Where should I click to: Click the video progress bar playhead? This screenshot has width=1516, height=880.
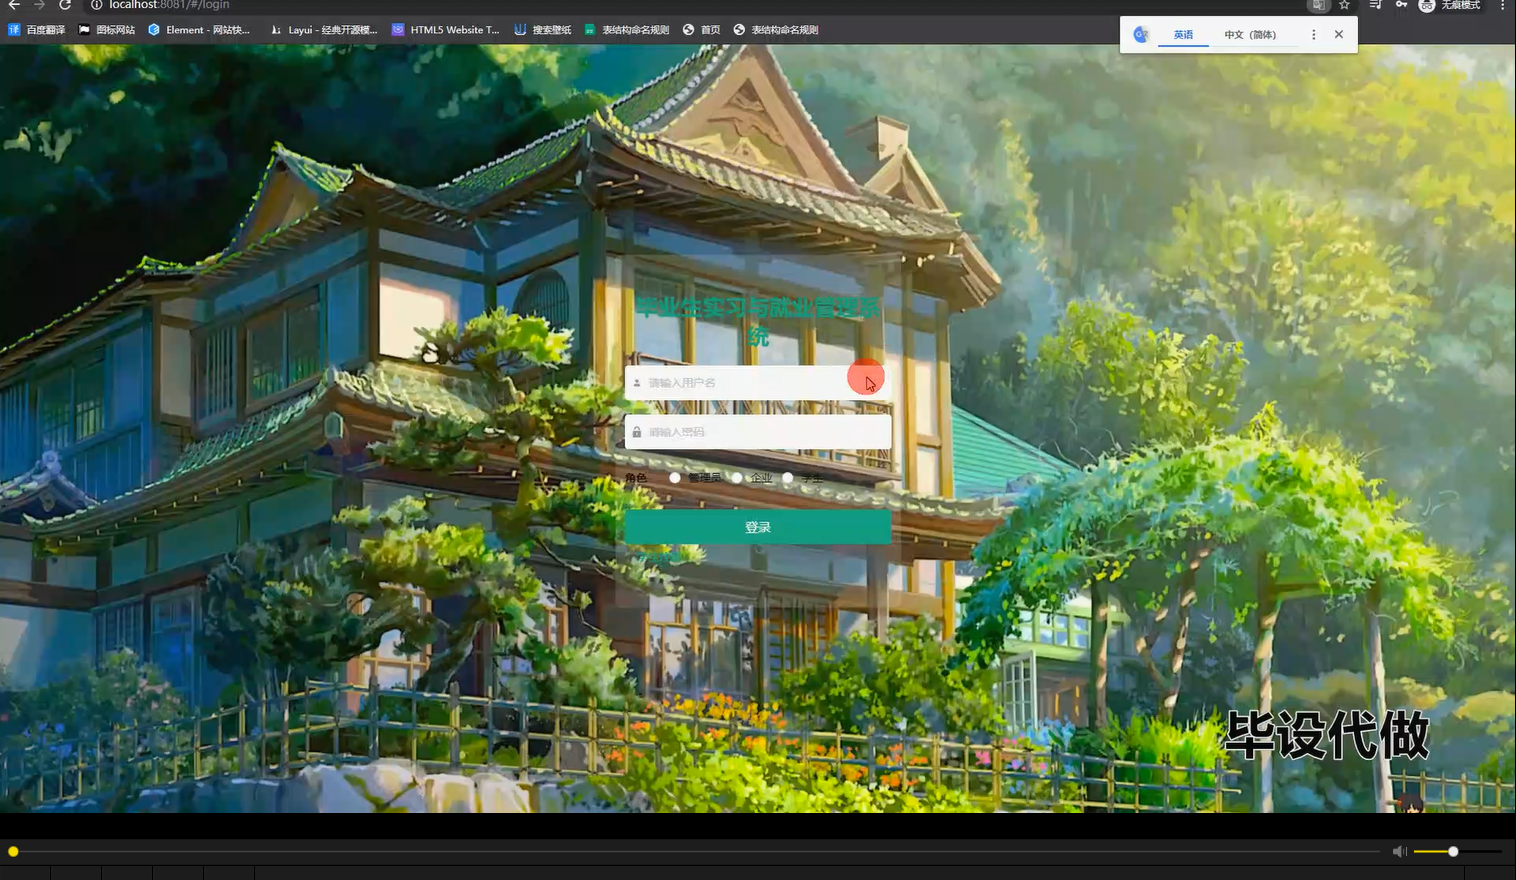point(13,852)
